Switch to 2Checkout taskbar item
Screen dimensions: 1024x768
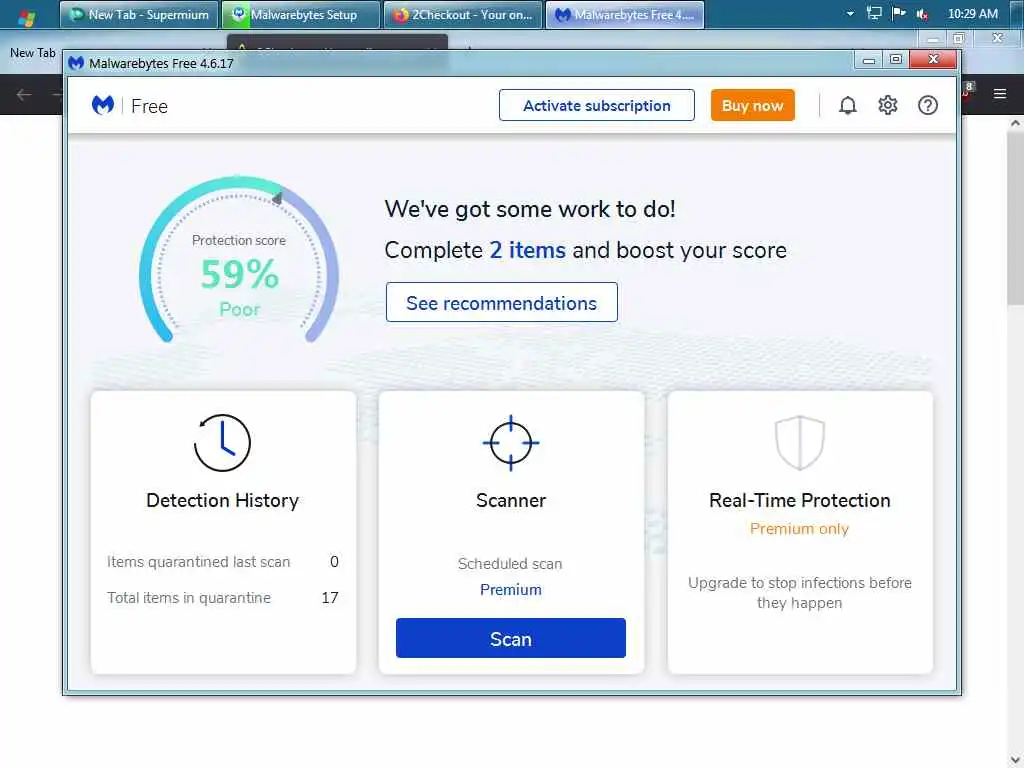[x=463, y=14]
